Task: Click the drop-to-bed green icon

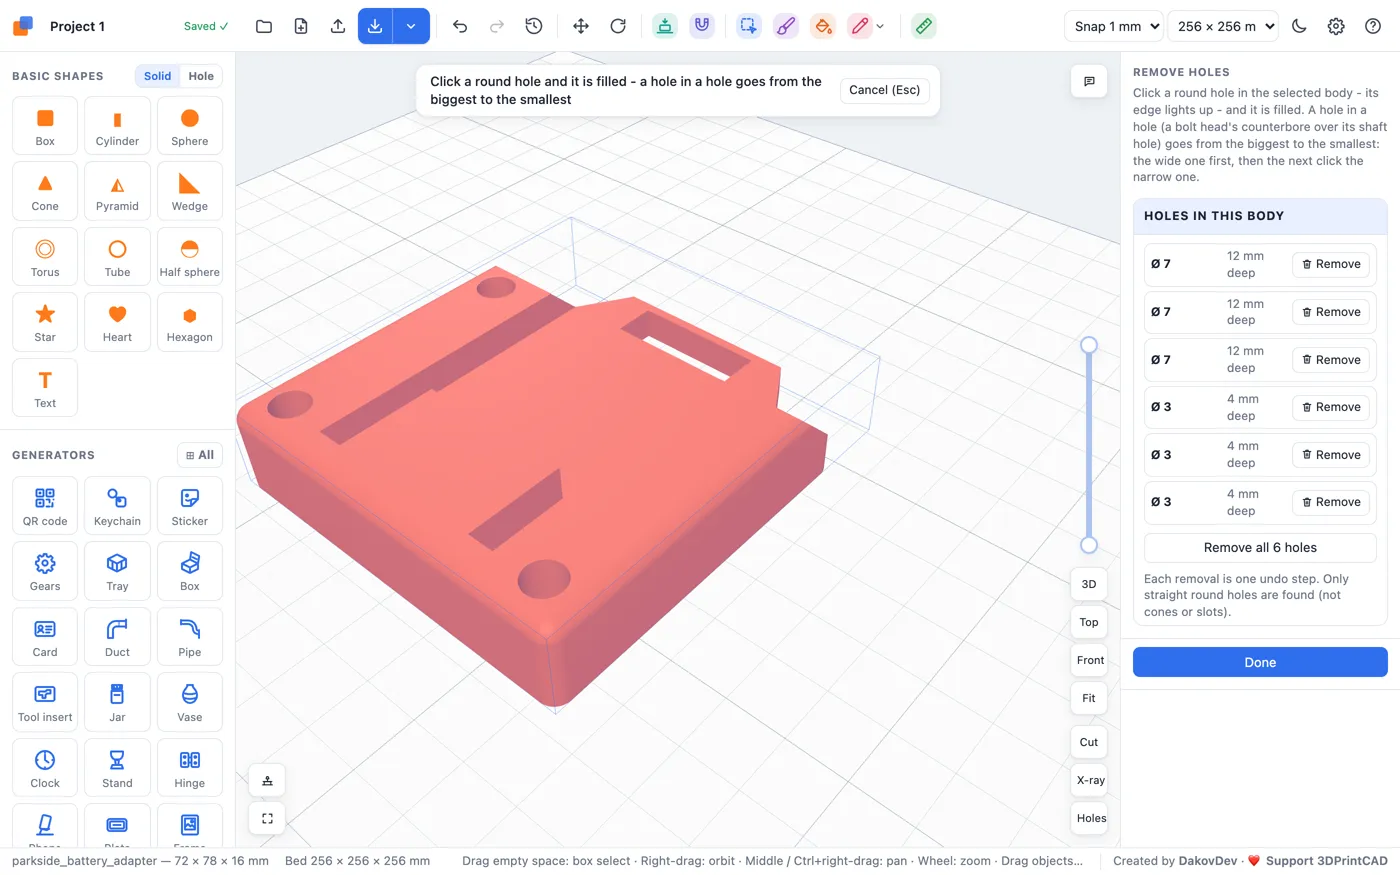Action: coord(665,26)
